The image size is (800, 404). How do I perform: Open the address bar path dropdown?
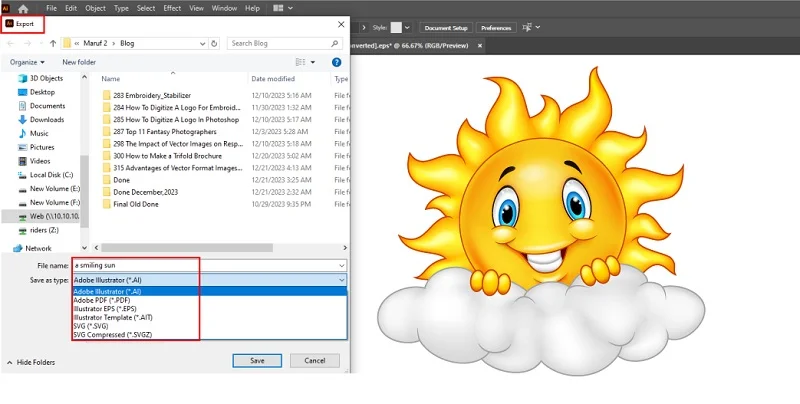point(203,44)
